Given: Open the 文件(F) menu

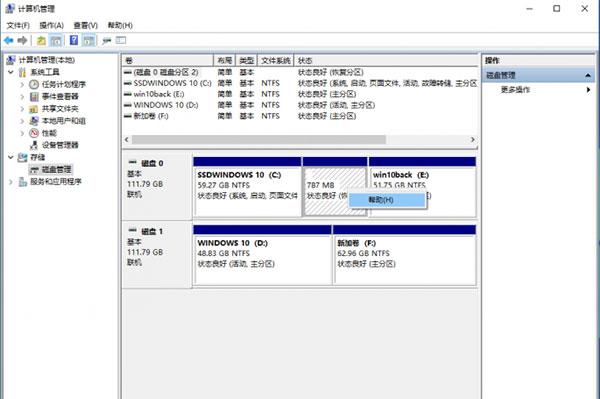Looking at the screenshot, I should (18, 25).
